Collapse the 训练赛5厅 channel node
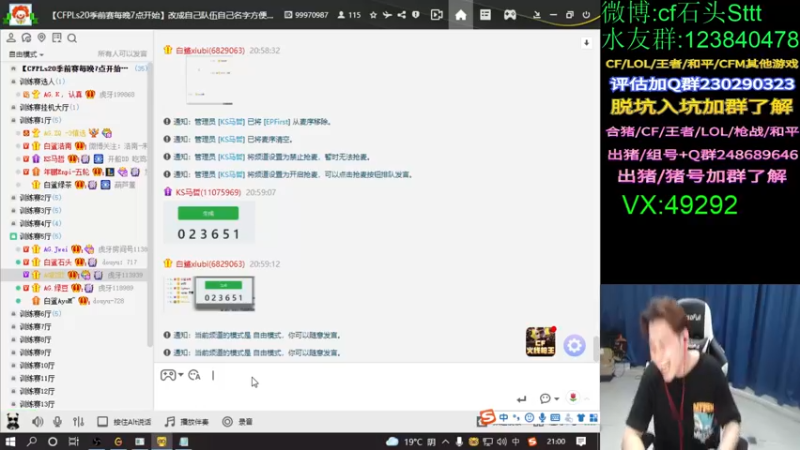The width and height of the screenshot is (800, 450). (13, 236)
